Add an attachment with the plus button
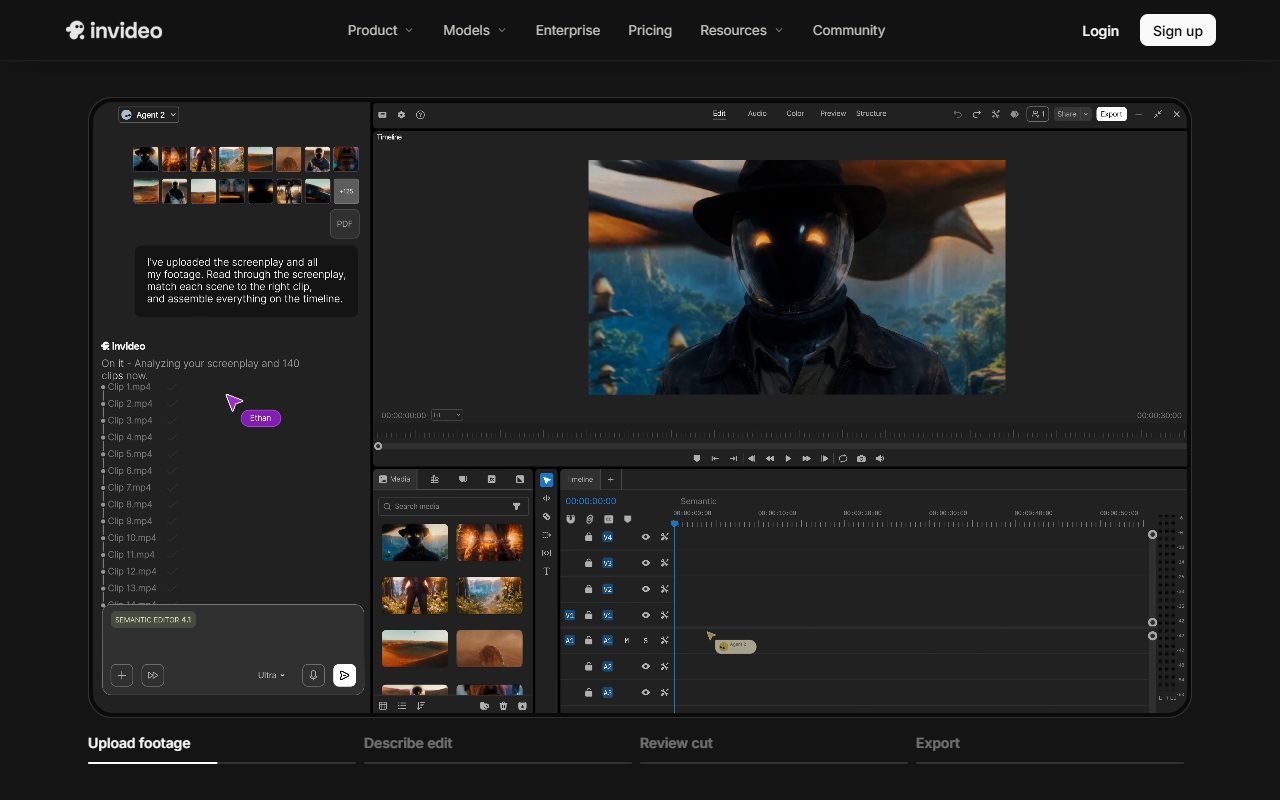 [x=121, y=676]
